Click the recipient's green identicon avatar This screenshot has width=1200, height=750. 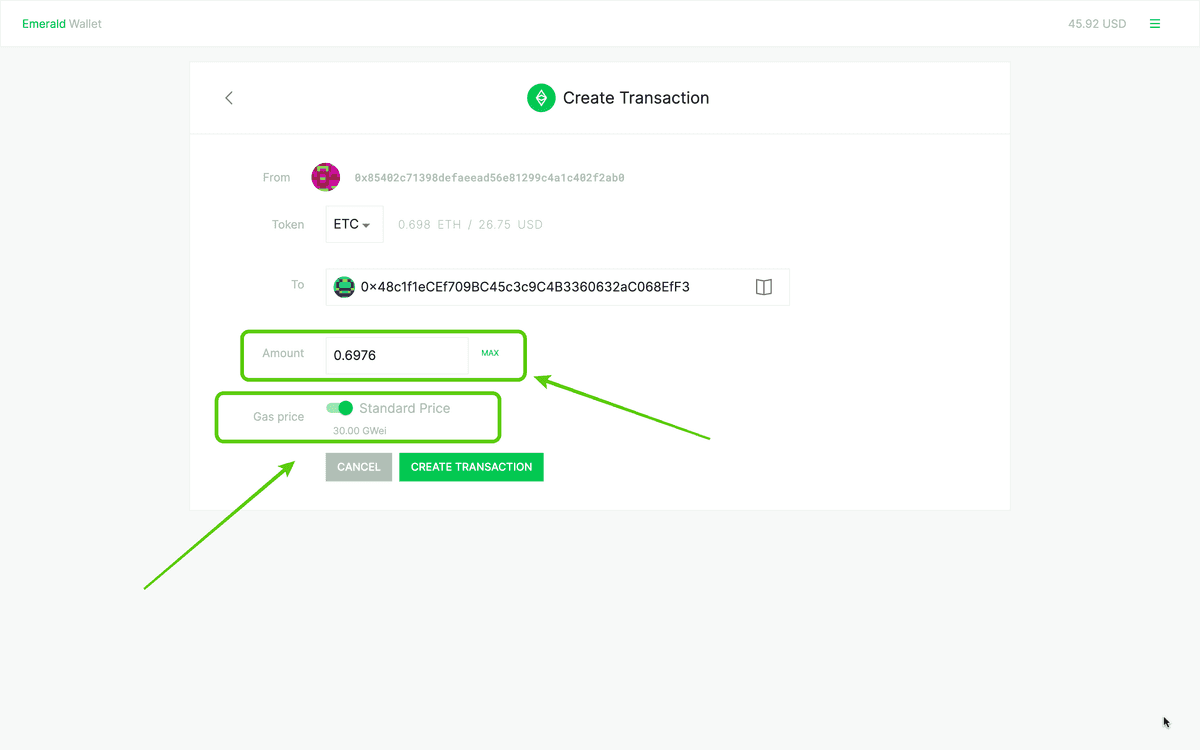344,287
